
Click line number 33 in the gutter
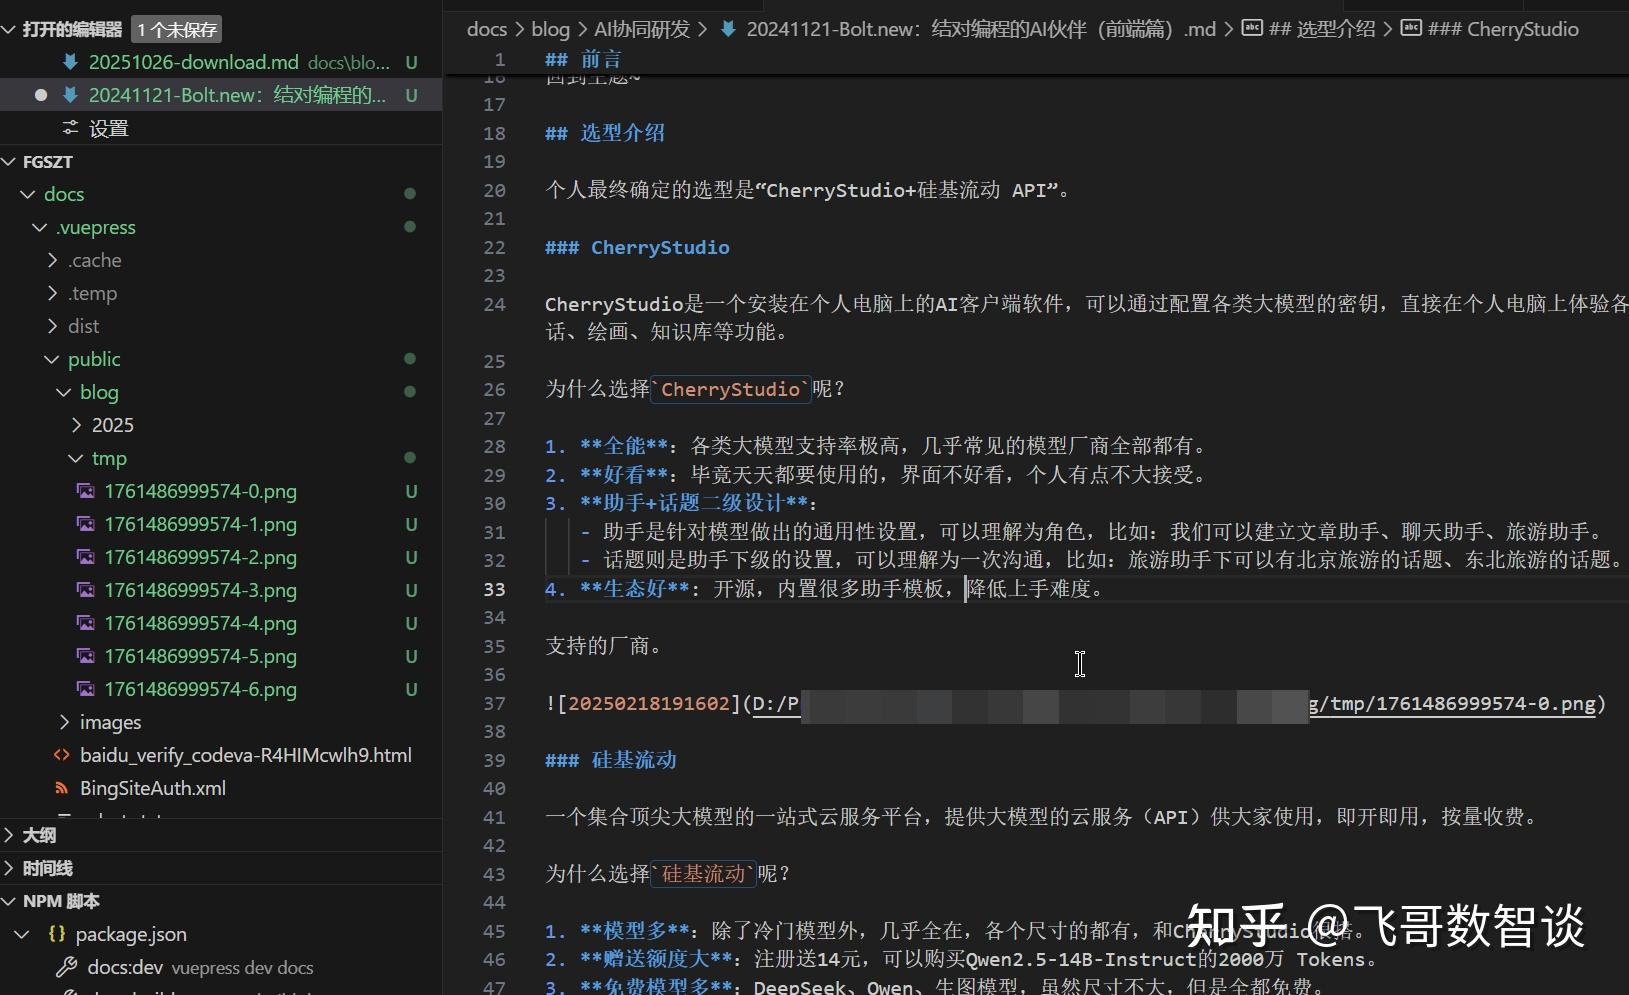pos(495,589)
